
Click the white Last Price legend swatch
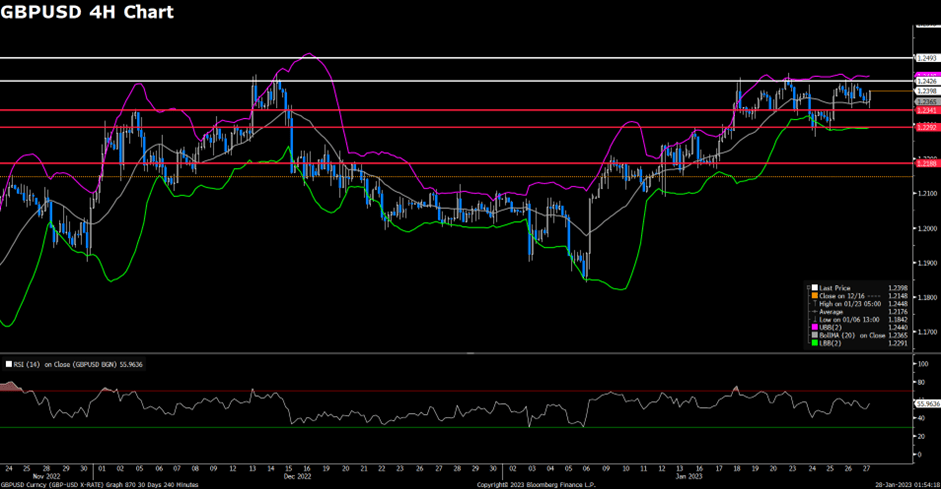[x=813, y=287]
